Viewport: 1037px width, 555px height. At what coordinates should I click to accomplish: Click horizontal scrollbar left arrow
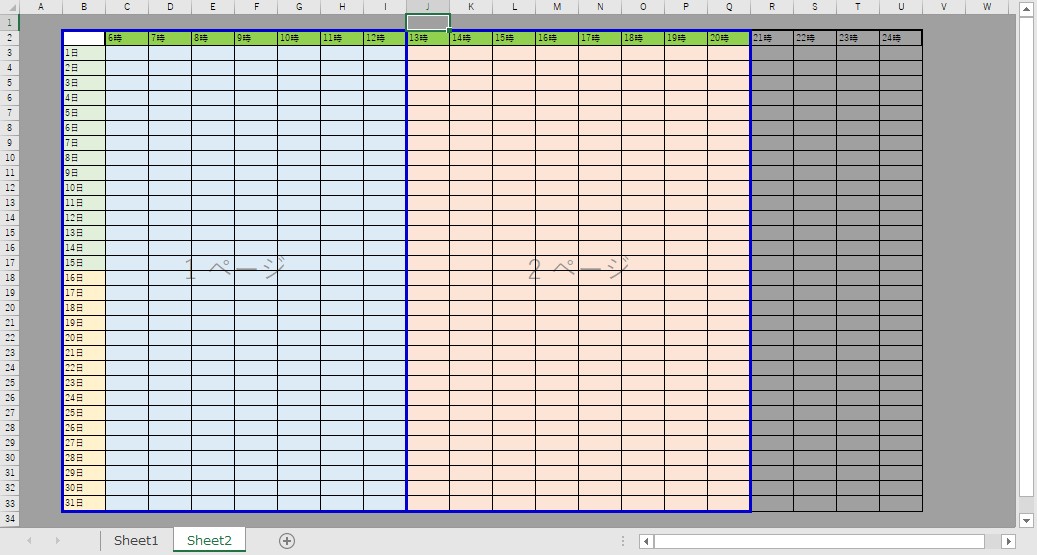[x=647, y=541]
